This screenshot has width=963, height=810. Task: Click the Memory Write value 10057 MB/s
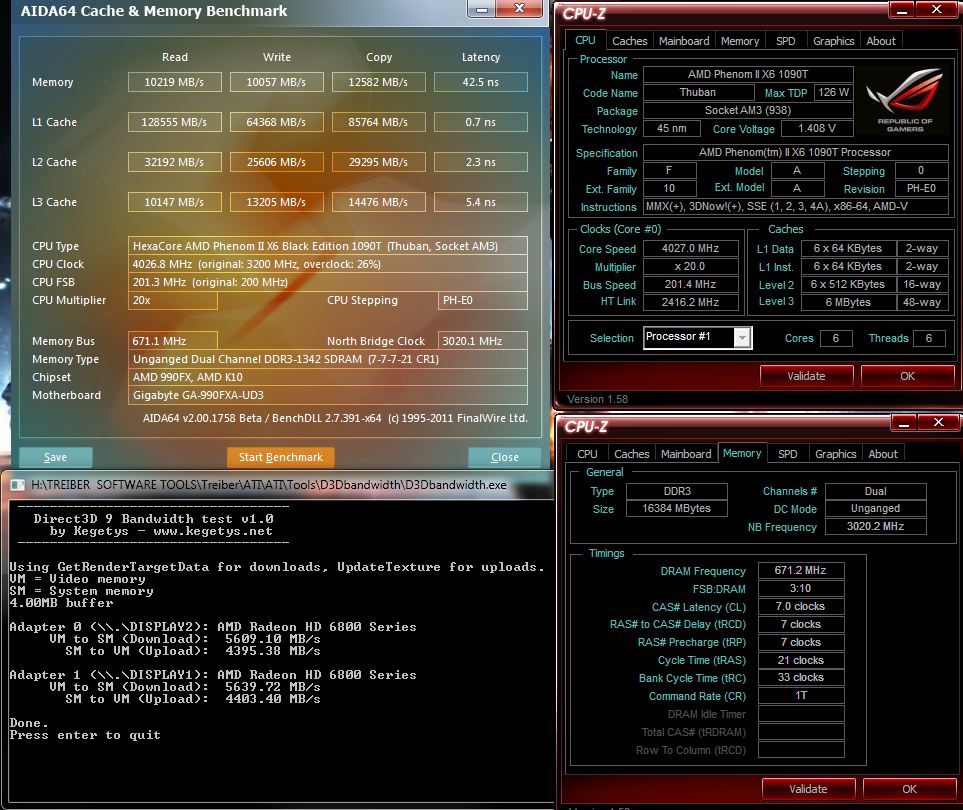click(276, 82)
